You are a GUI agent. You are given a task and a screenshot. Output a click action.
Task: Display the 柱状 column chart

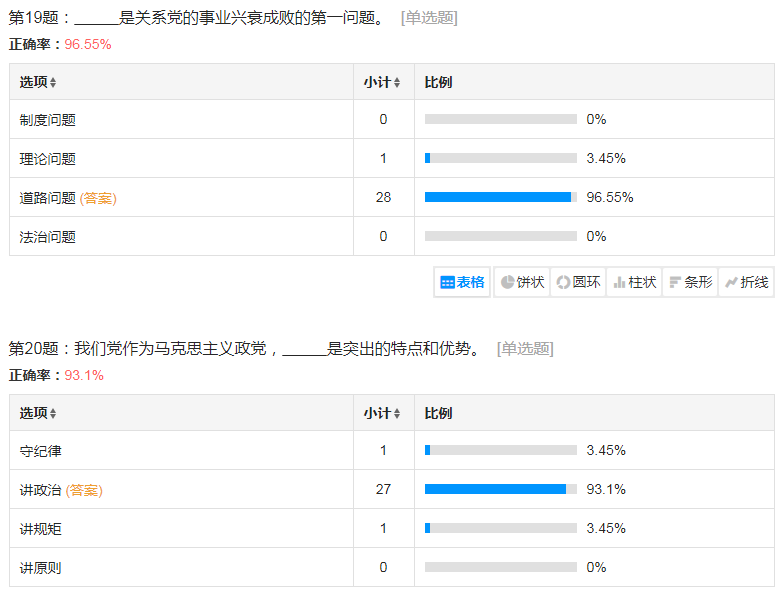(x=634, y=282)
